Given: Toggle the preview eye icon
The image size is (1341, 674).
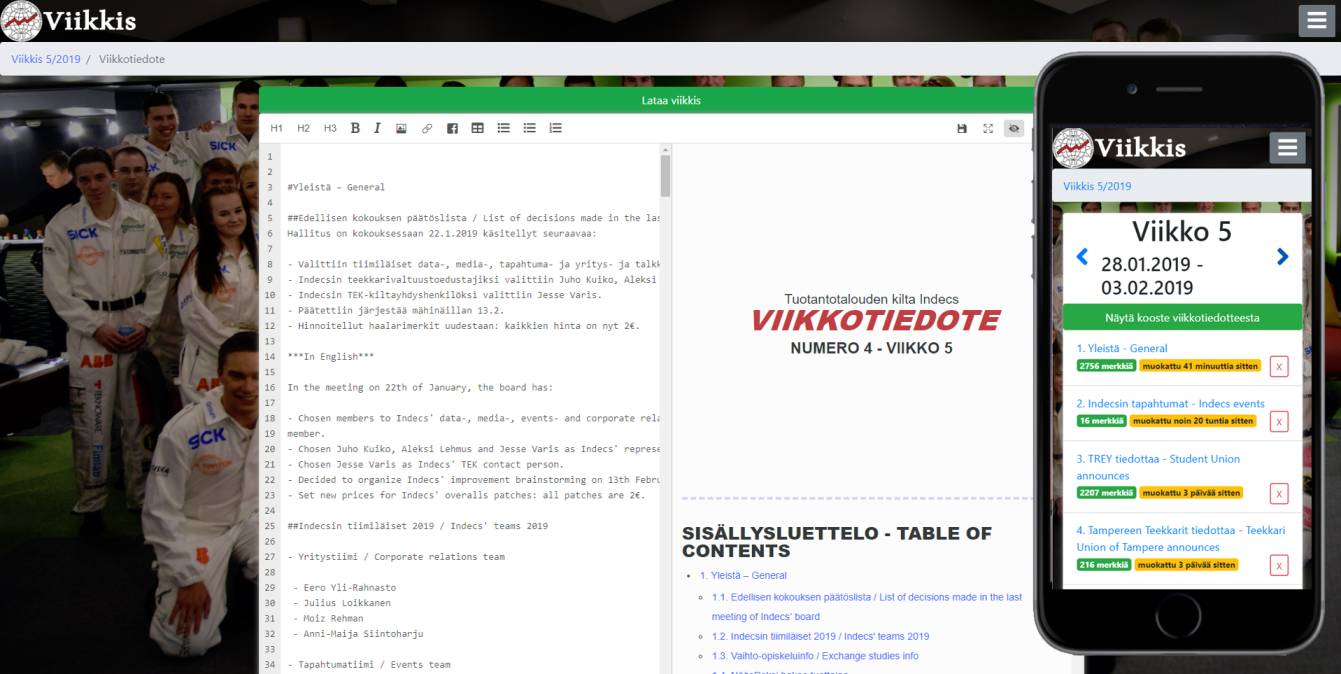Looking at the screenshot, I should (x=1014, y=128).
